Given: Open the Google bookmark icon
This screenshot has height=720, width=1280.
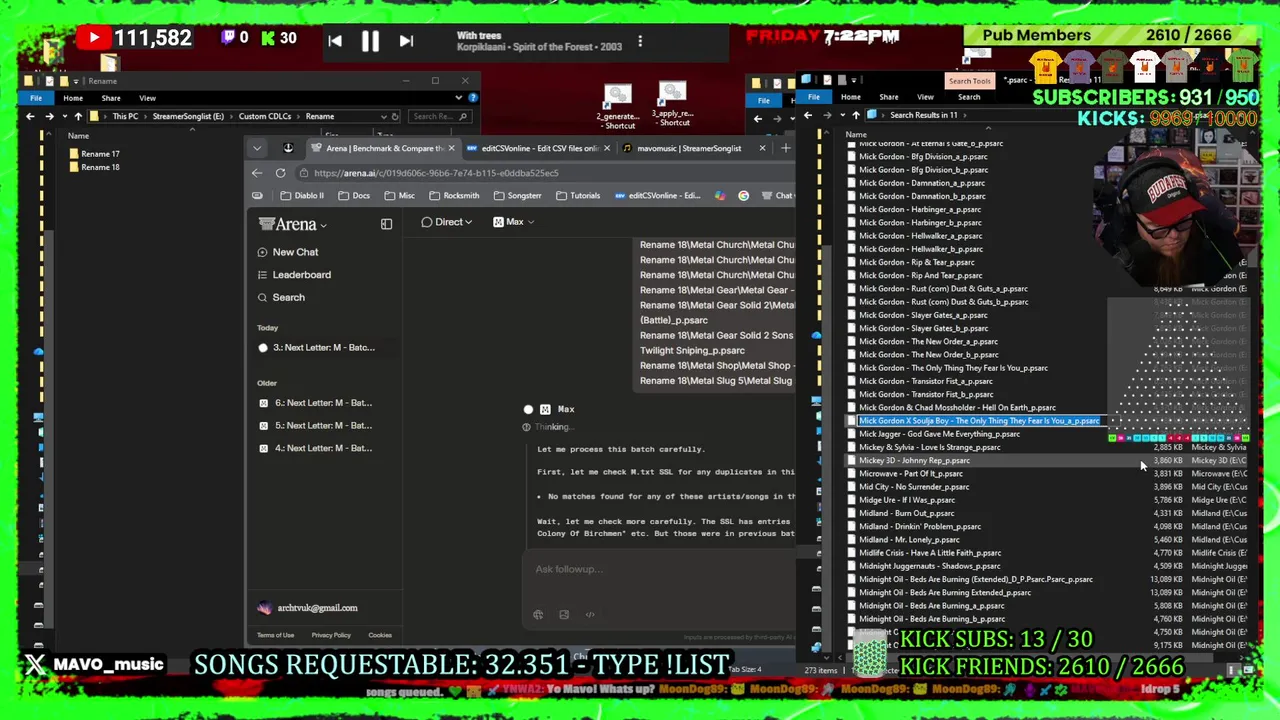Looking at the screenshot, I should click(x=743, y=196).
